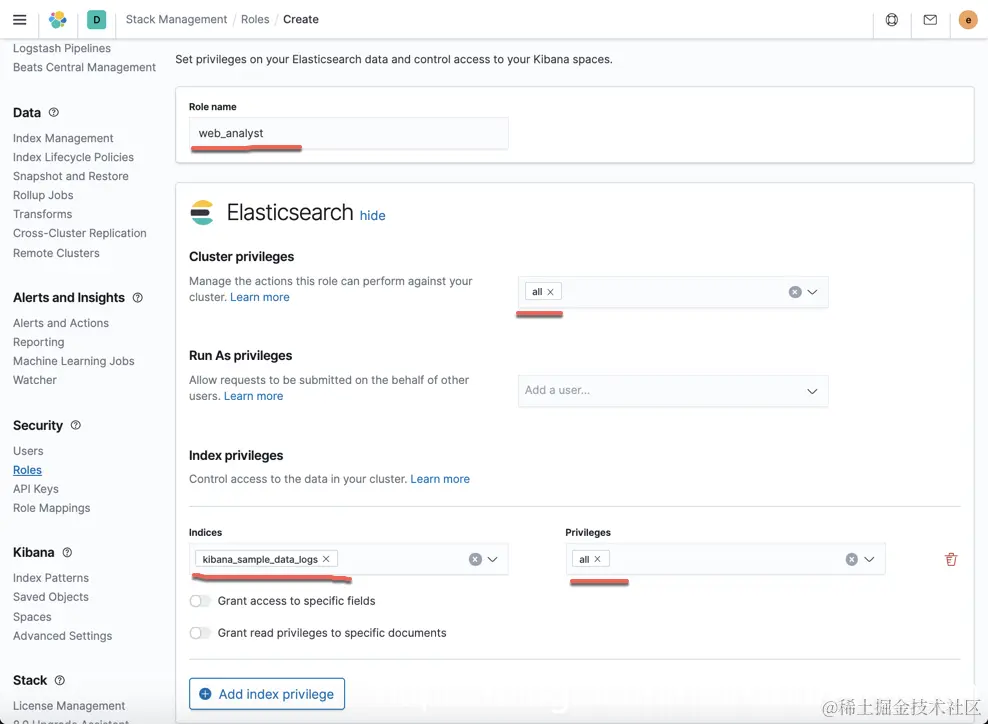Expand the Indices dropdown arrow

[x=493, y=560]
